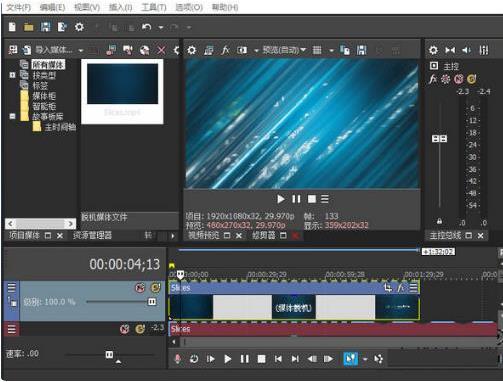Click the master volume fader

[439, 138]
